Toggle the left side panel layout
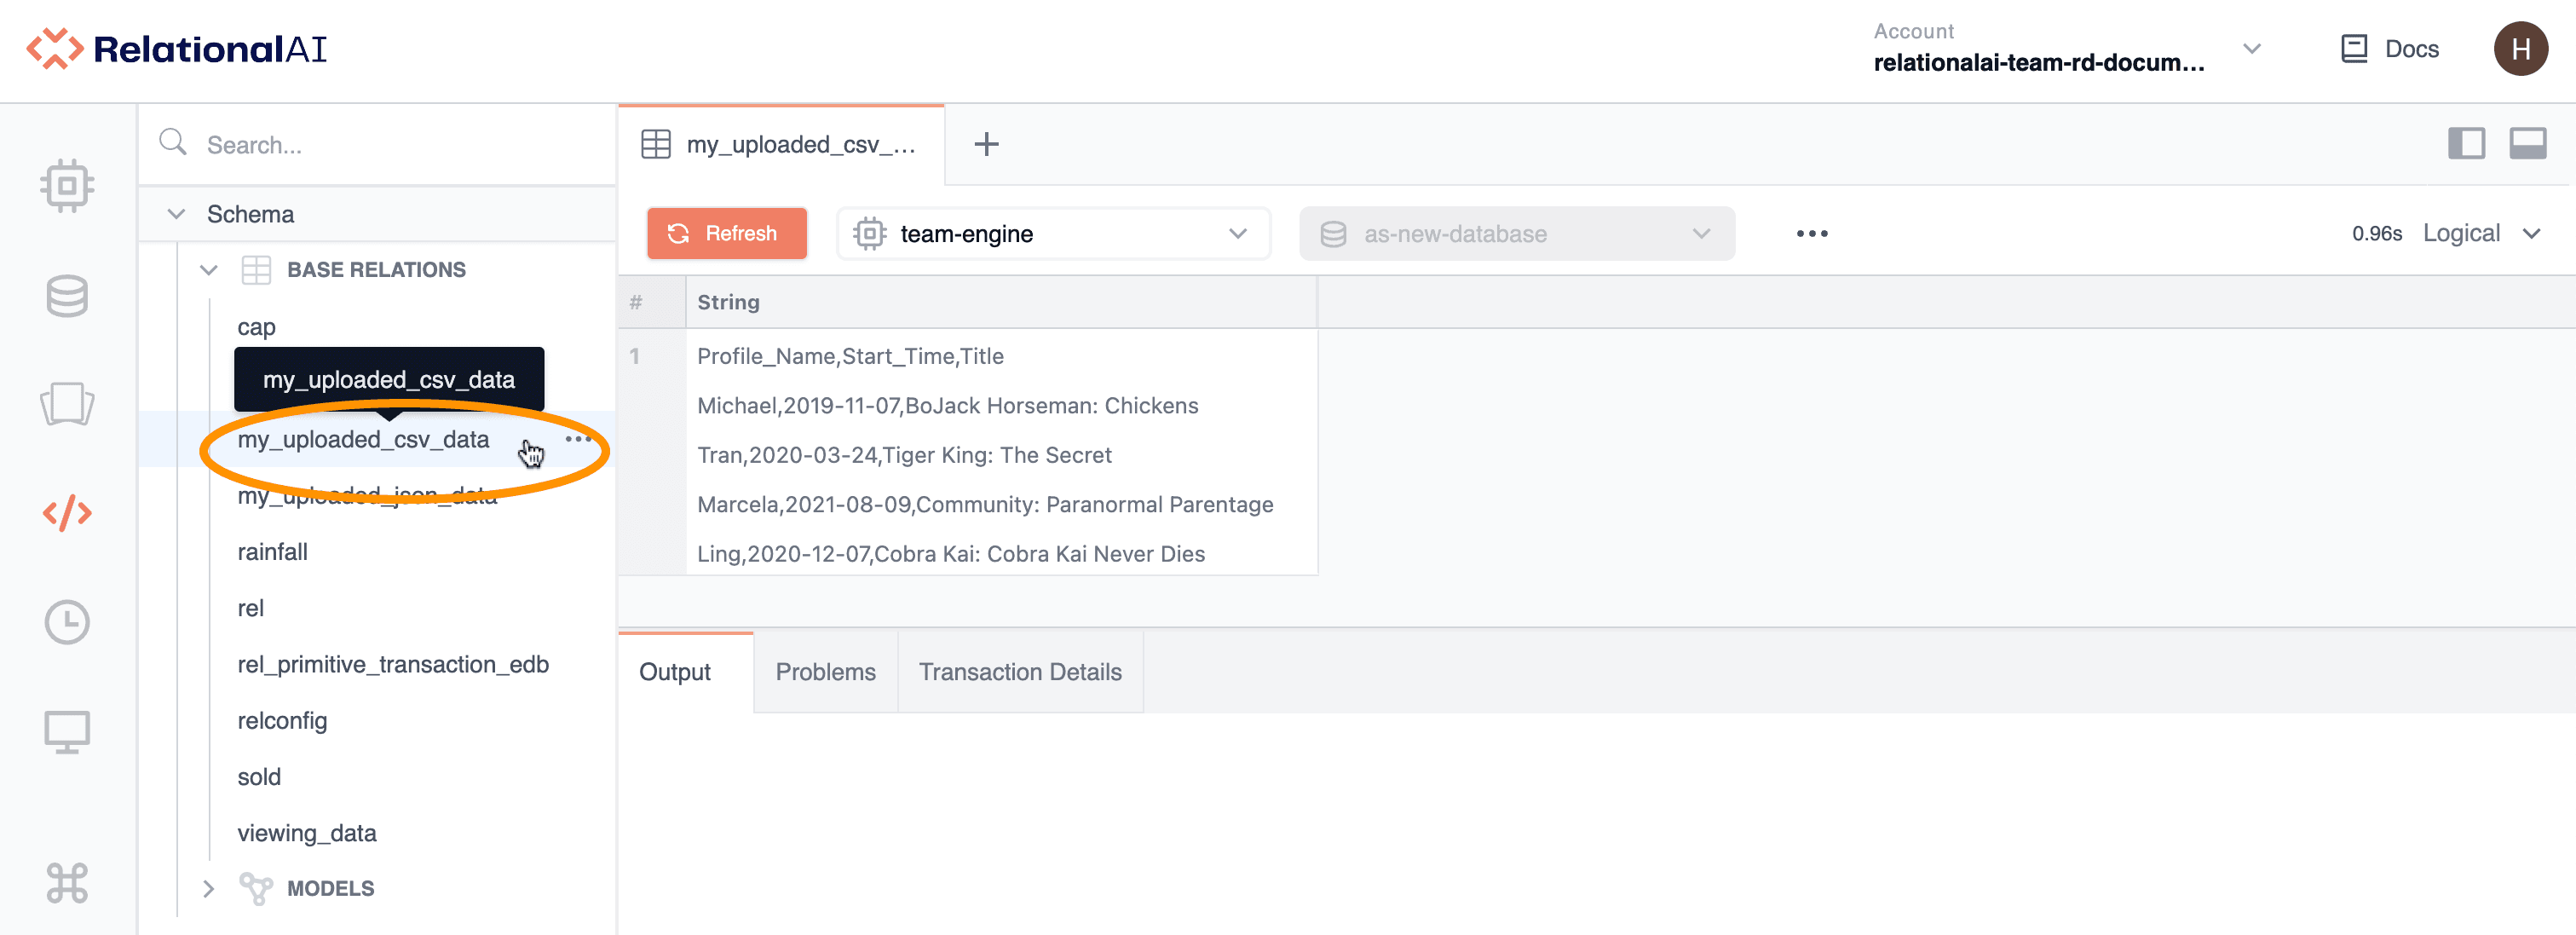The width and height of the screenshot is (2576, 935). [2466, 144]
